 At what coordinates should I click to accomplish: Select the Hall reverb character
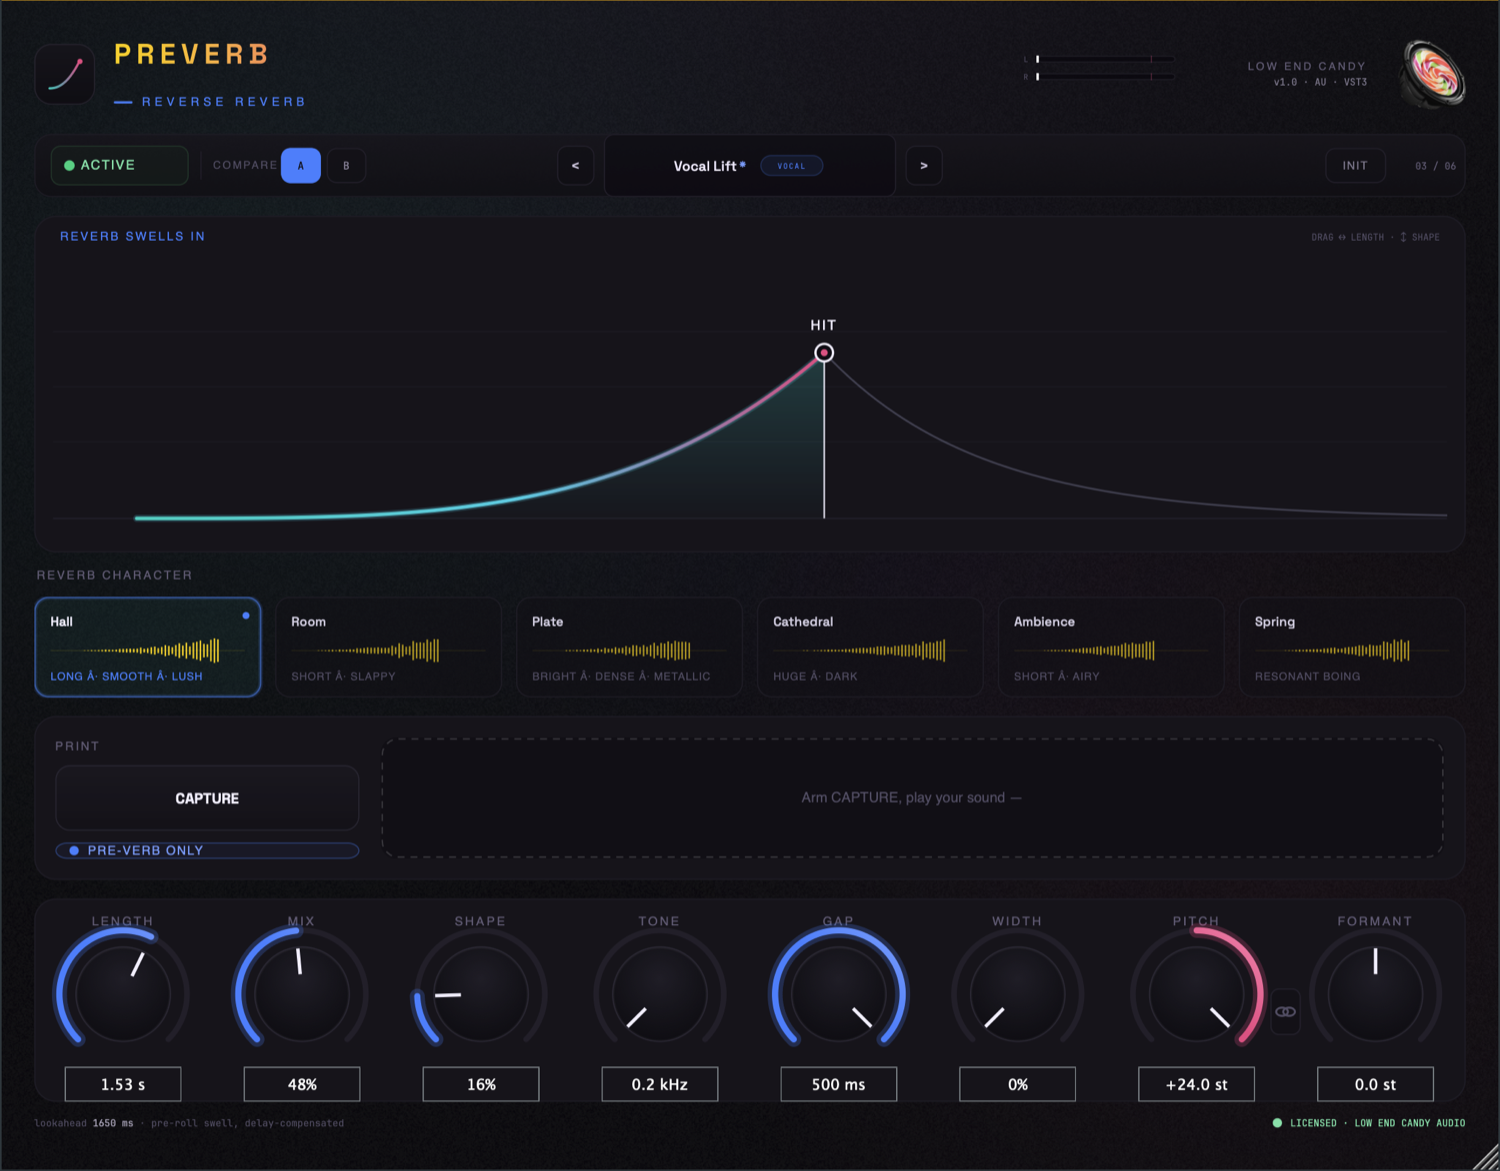[x=148, y=647]
